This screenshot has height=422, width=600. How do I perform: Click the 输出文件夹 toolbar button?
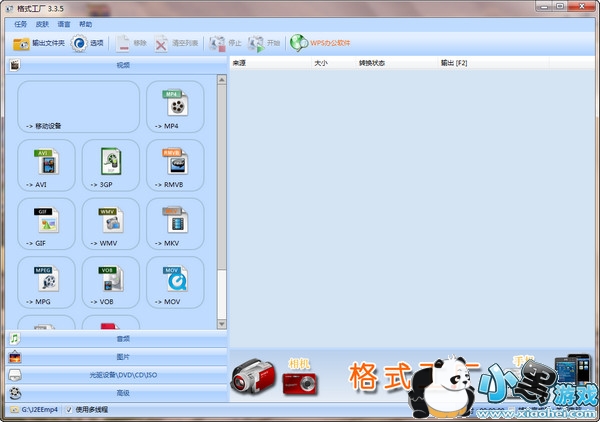tap(39, 44)
